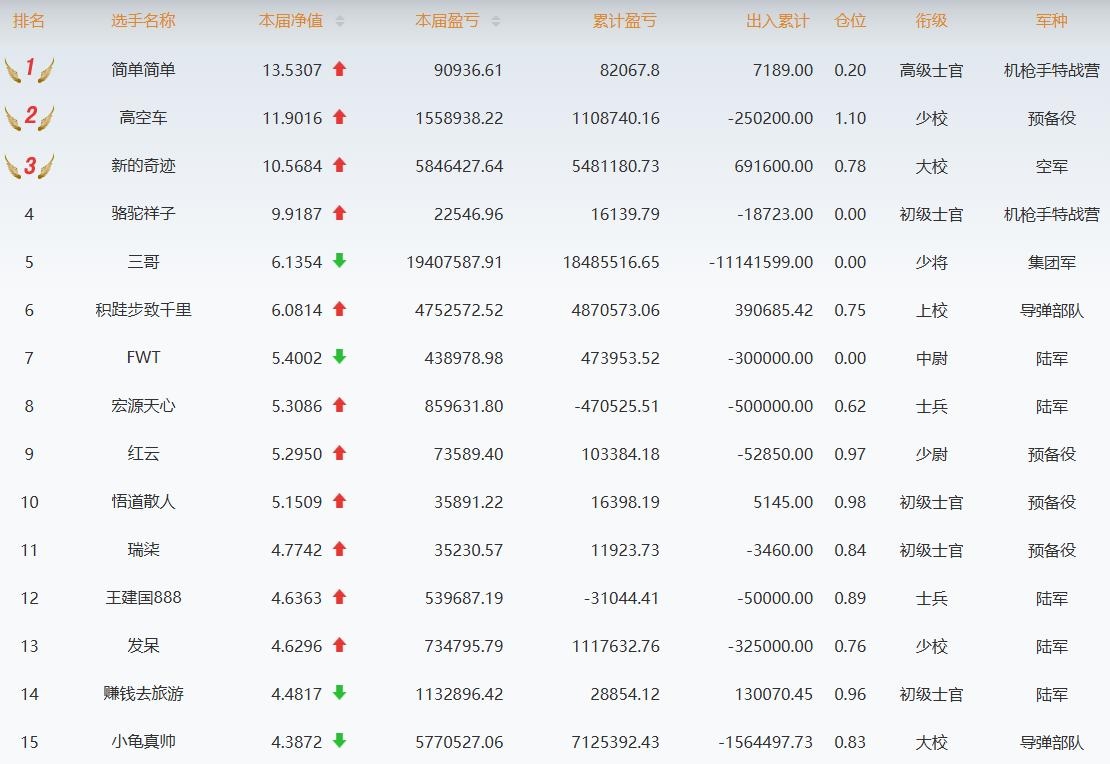Click the 选手名称 column header
This screenshot has width=1110, height=764.
click(143, 21)
